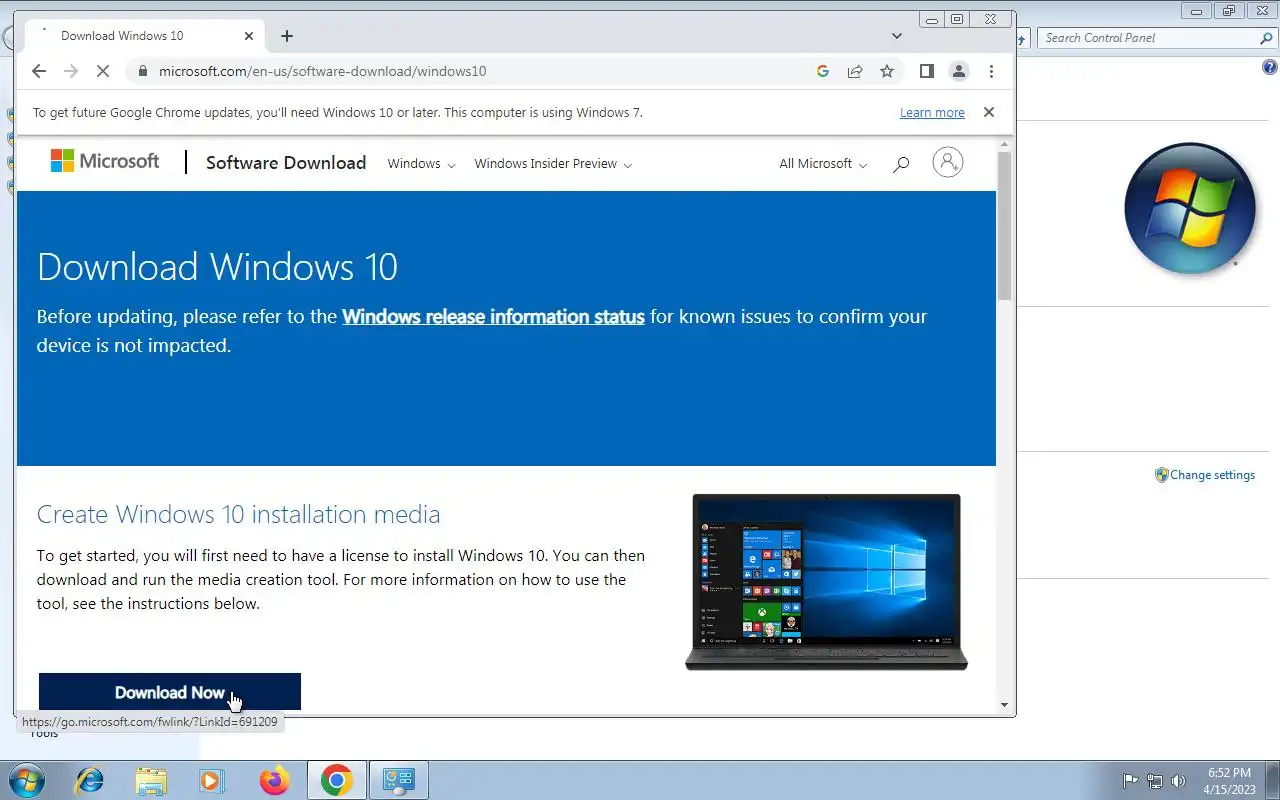Click the network icon in system tray

click(x=1155, y=781)
